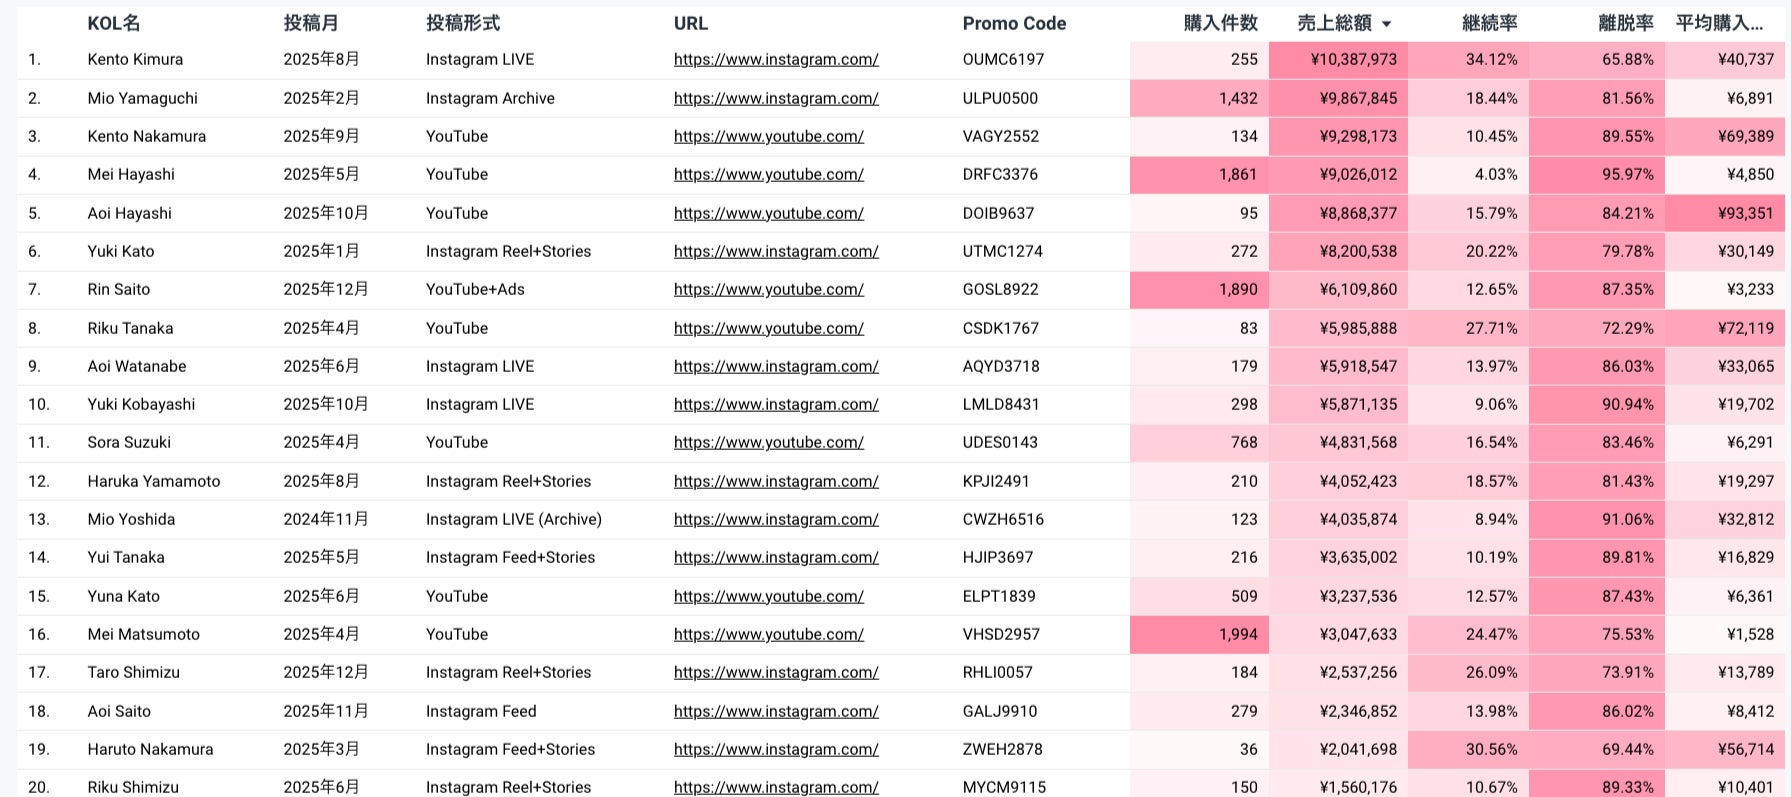This screenshot has width=1791, height=797.
Task: Click the 継続率 column header
Action: pos(1489,23)
